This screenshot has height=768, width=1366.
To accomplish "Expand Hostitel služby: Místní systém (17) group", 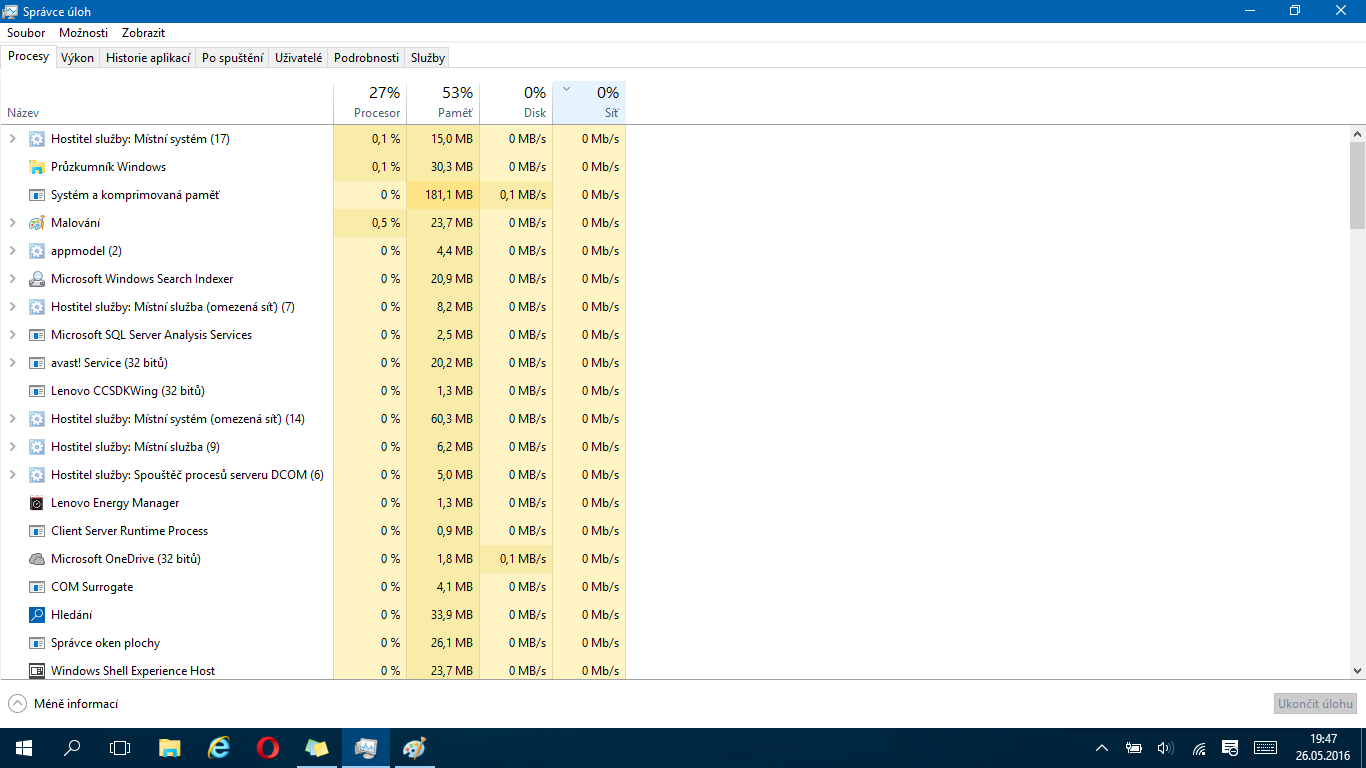I will pos(13,139).
